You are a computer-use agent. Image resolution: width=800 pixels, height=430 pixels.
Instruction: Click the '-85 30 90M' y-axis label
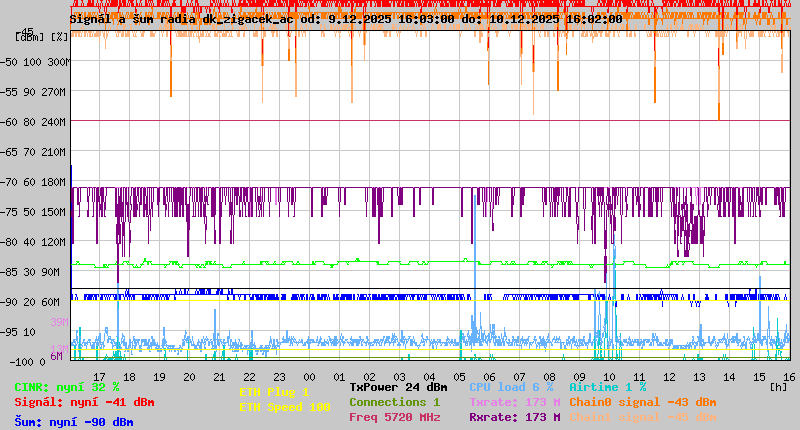coord(30,272)
